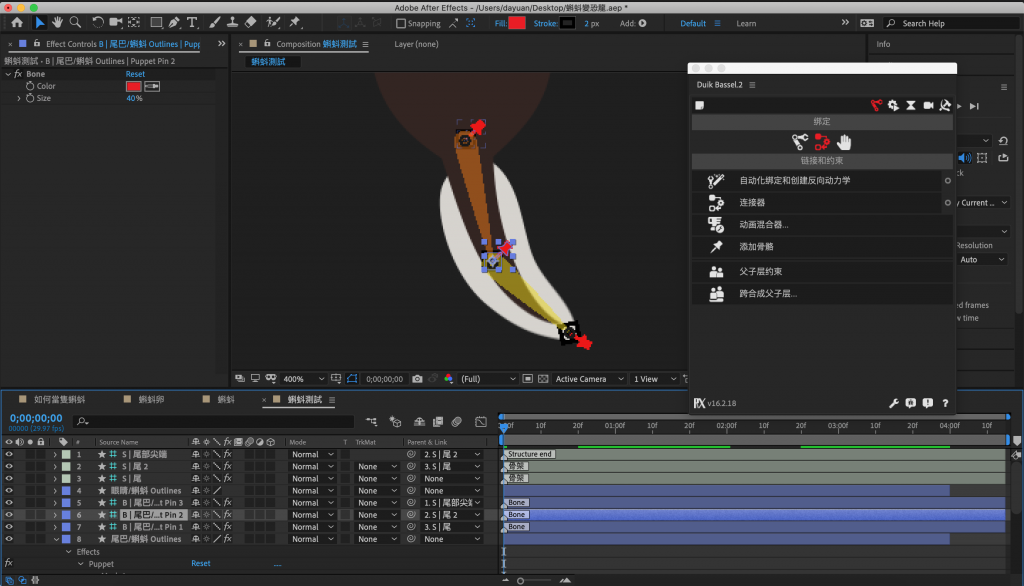The image size is (1024, 586).
Task: Open Active Camera view dropdown
Action: pyautogui.click(x=590, y=379)
